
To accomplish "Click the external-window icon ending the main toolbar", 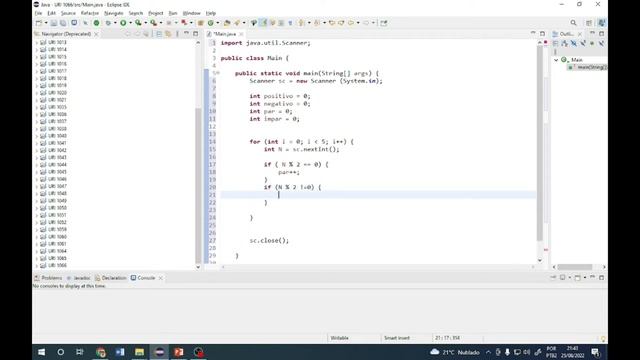I will (x=384, y=23).
